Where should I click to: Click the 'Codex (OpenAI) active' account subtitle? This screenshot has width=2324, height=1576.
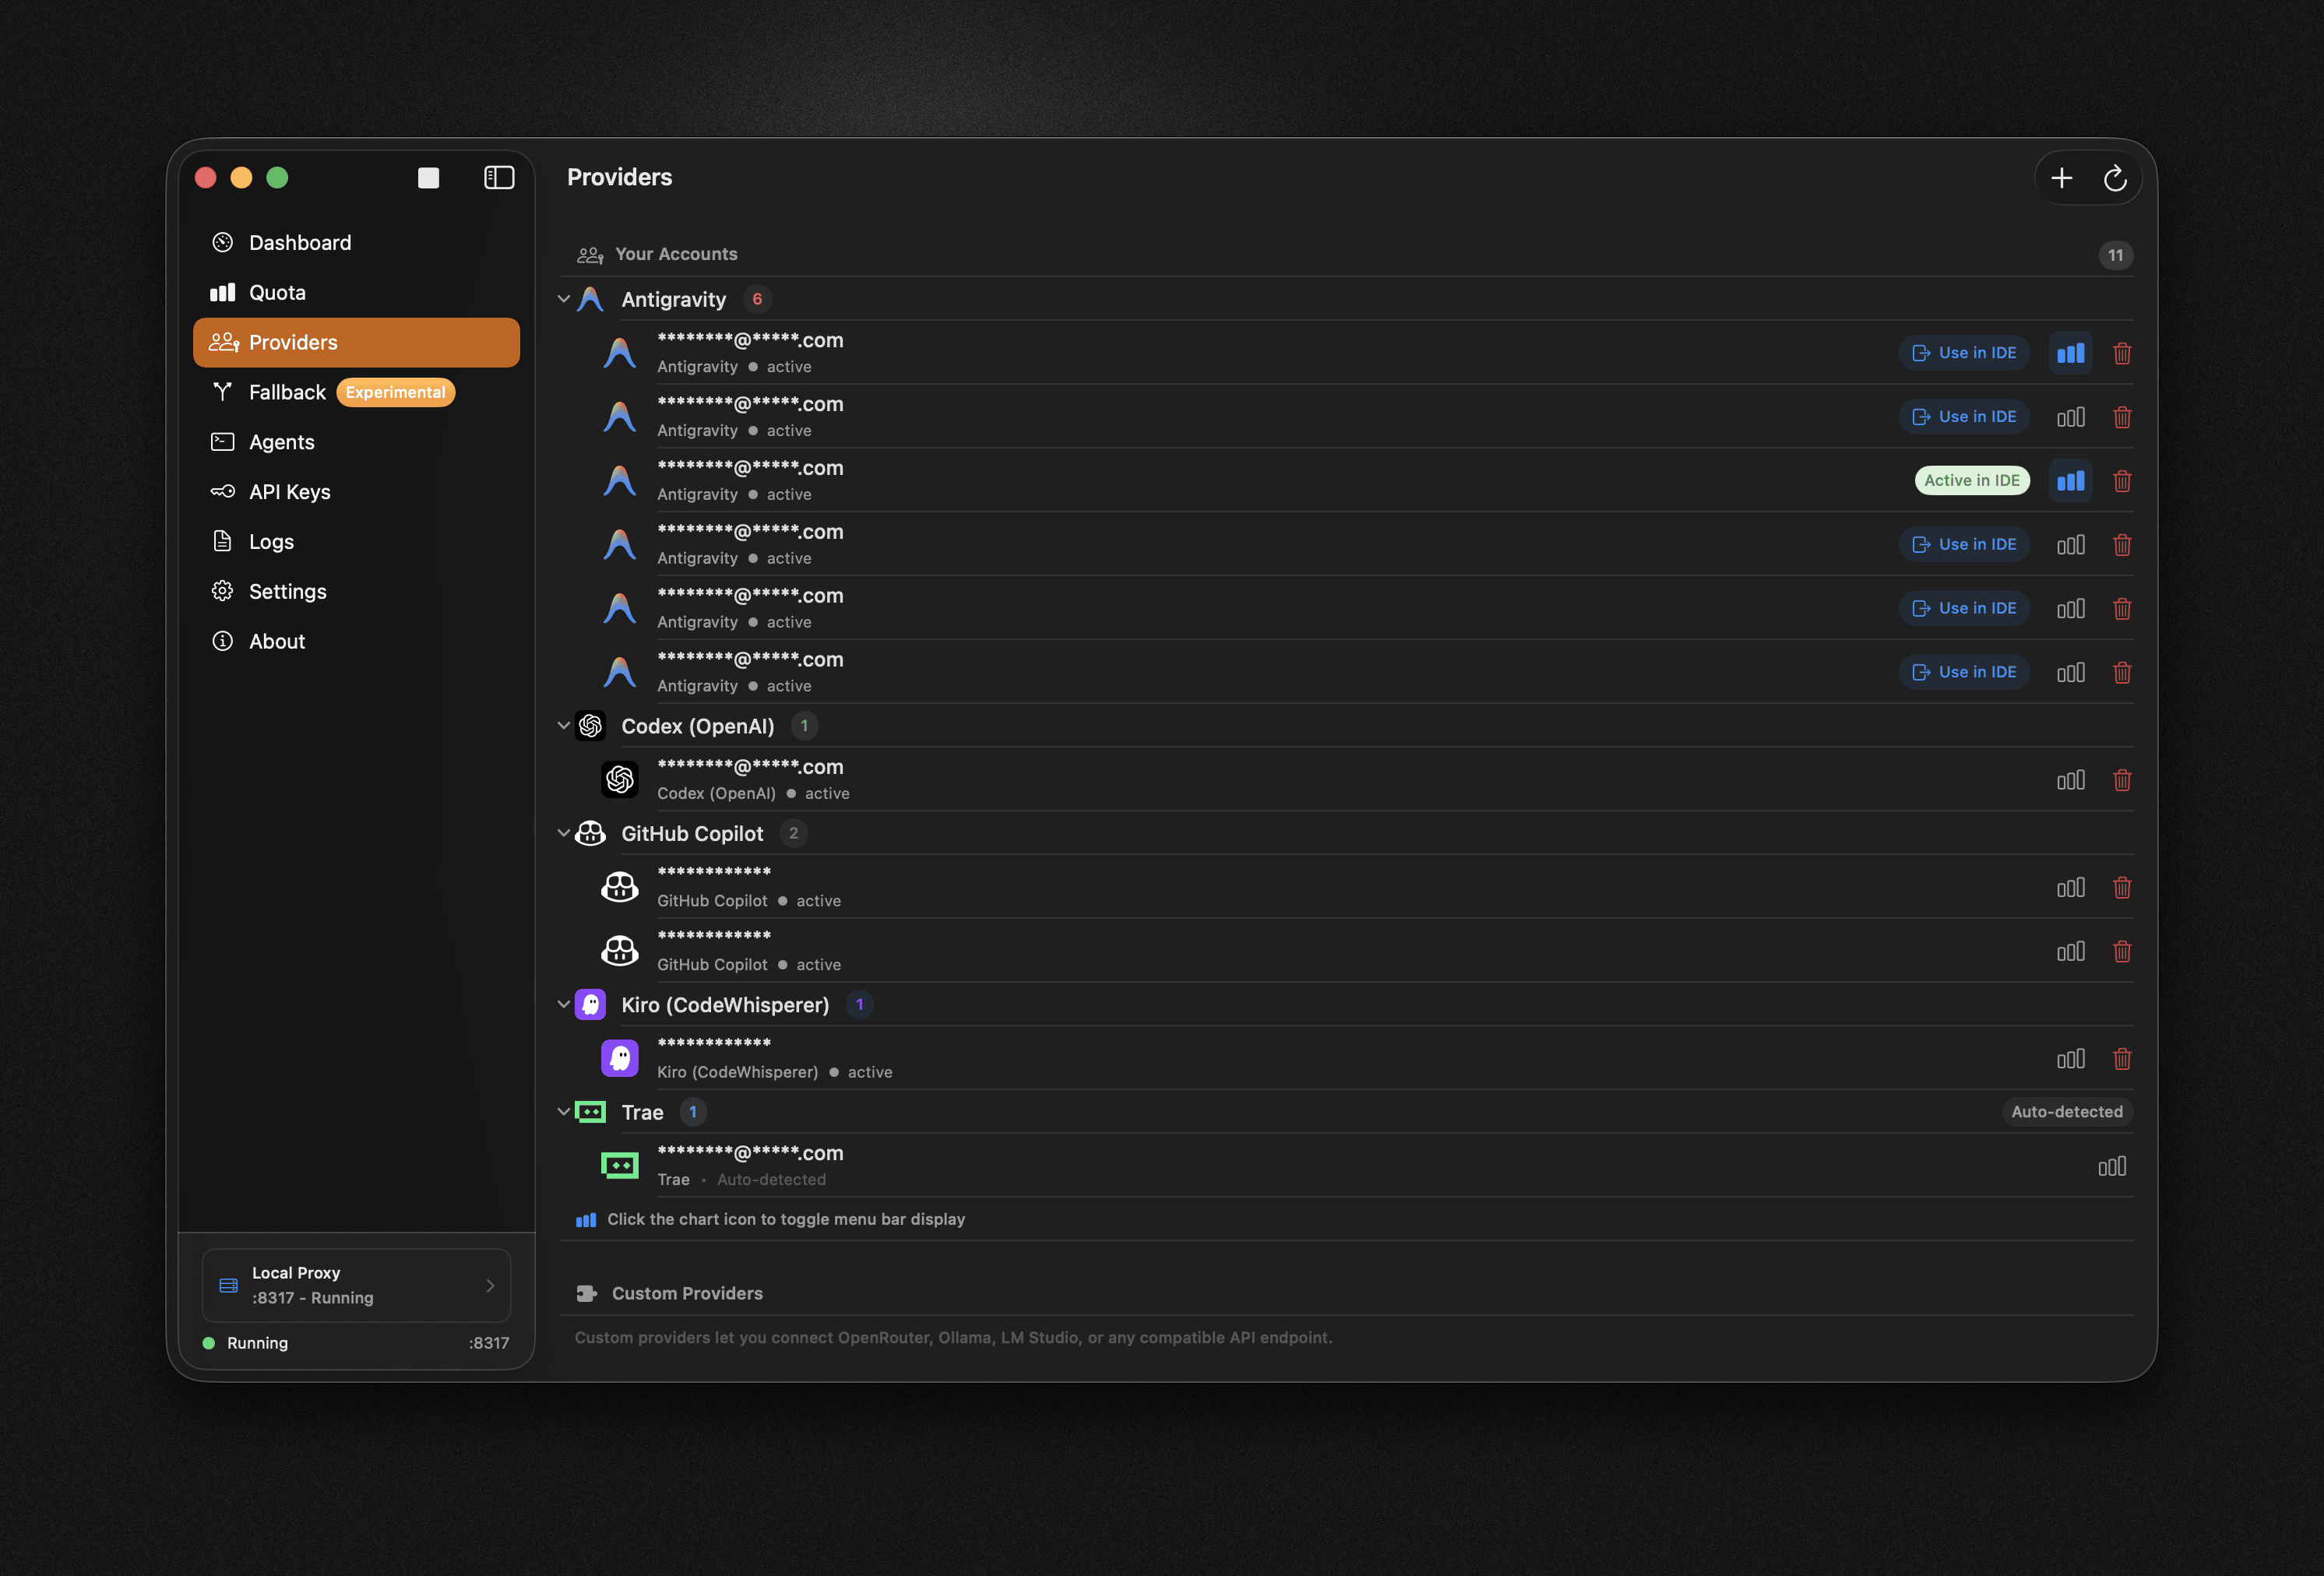[x=753, y=793]
